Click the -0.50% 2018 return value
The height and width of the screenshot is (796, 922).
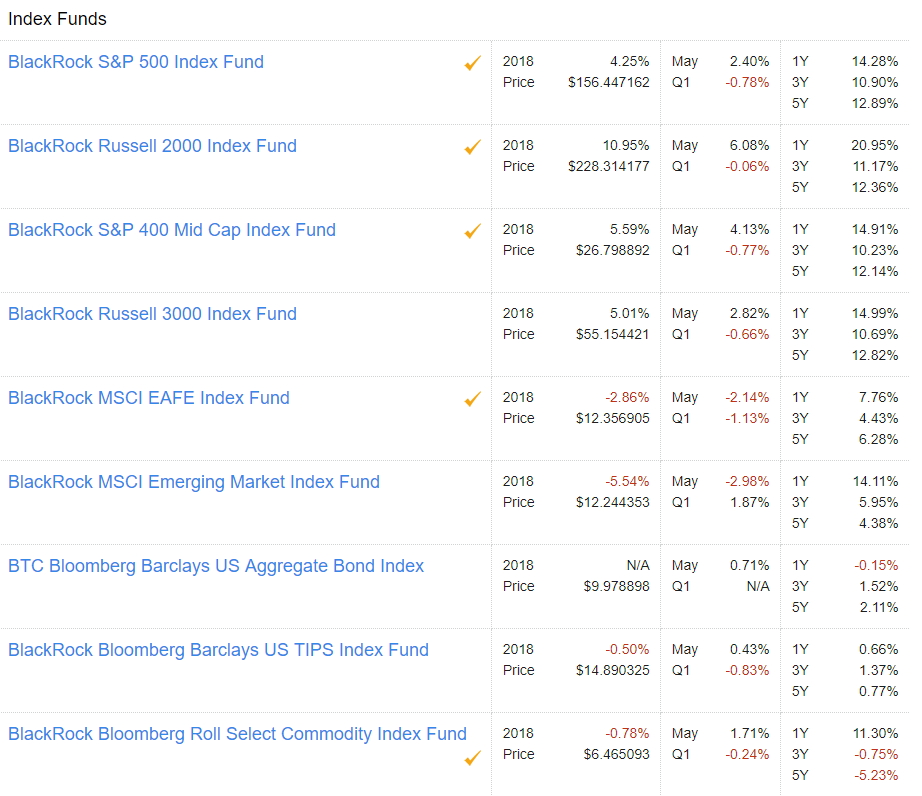point(627,650)
